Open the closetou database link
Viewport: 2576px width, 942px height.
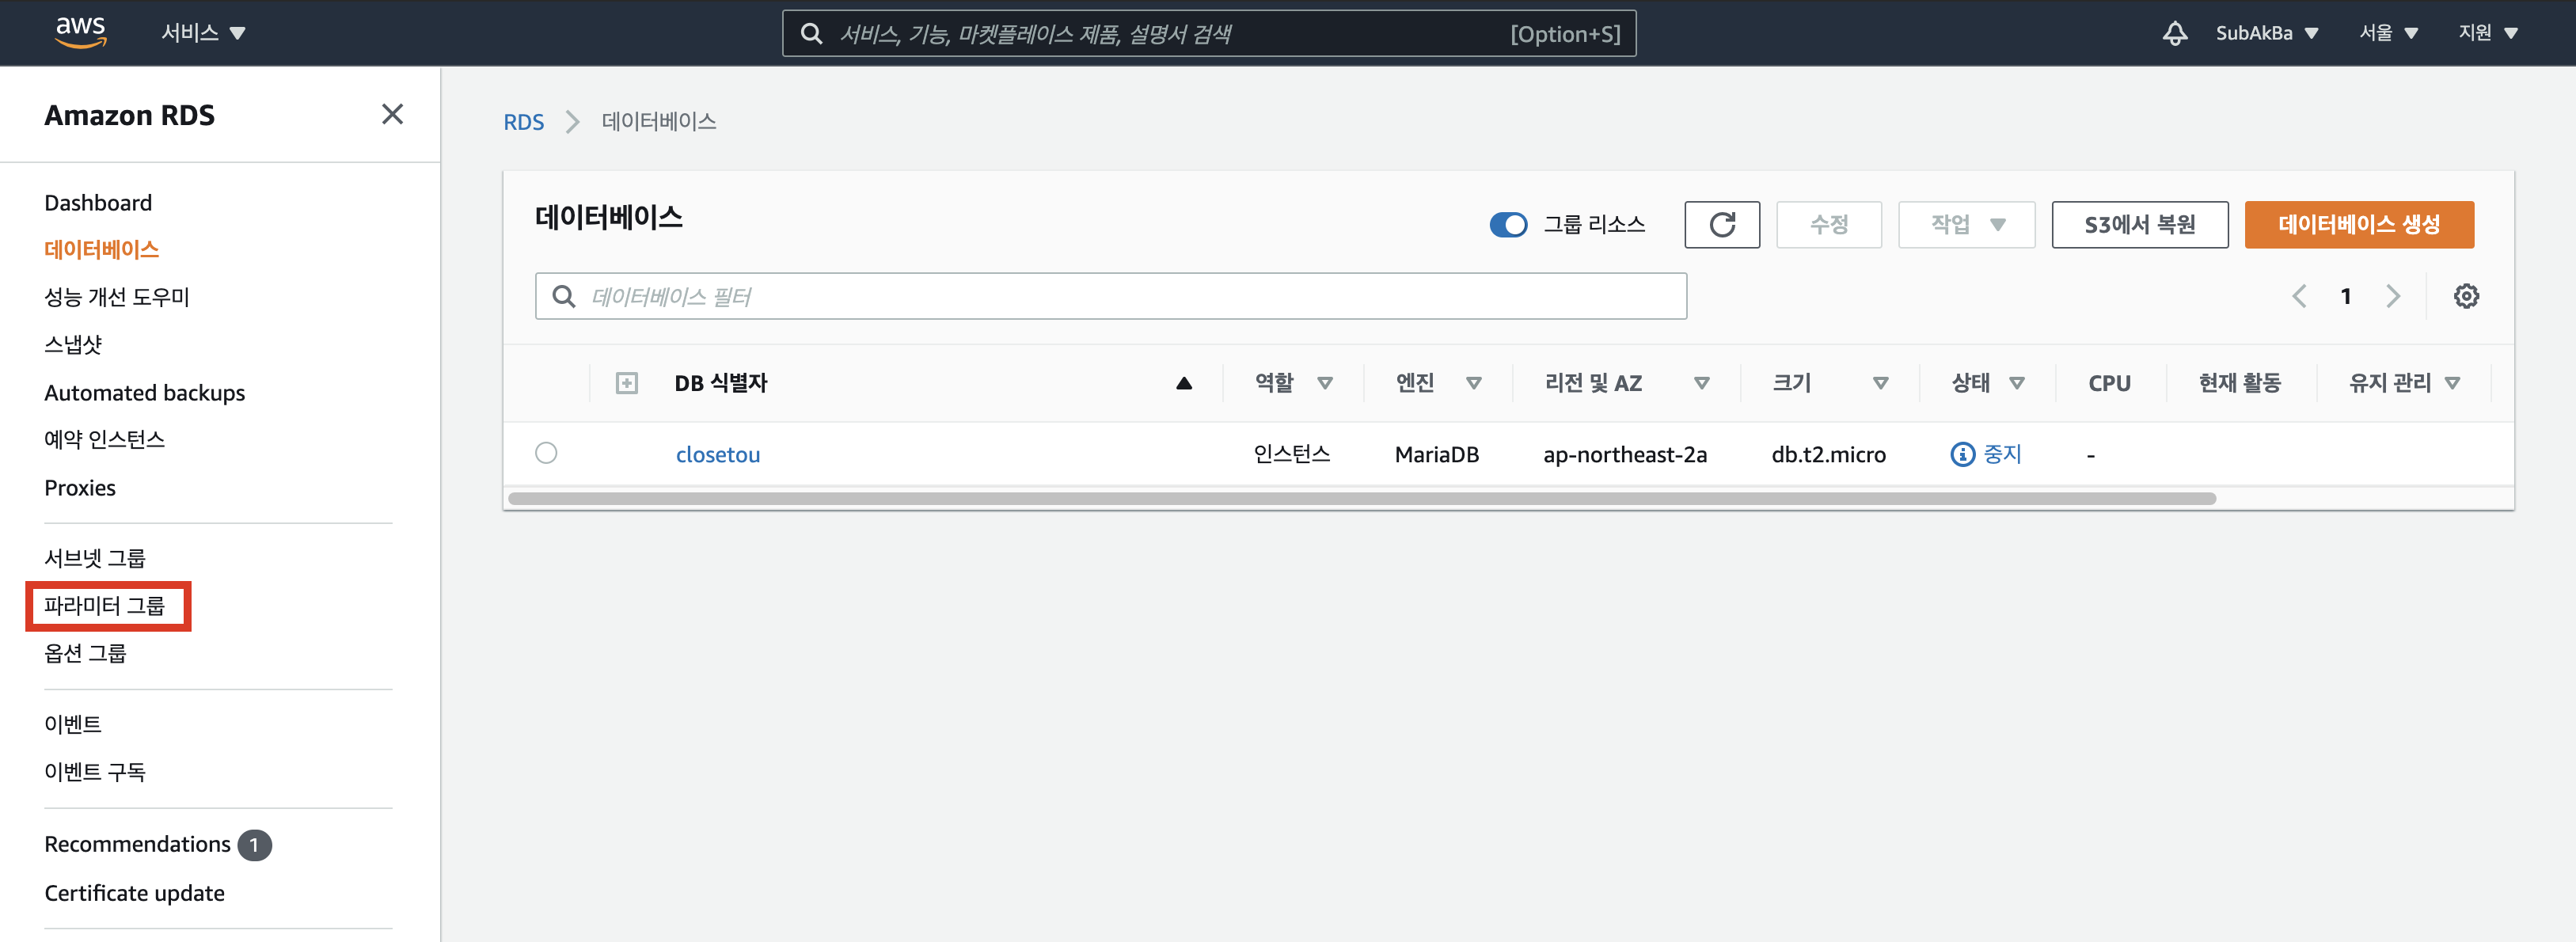click(717, 454)
